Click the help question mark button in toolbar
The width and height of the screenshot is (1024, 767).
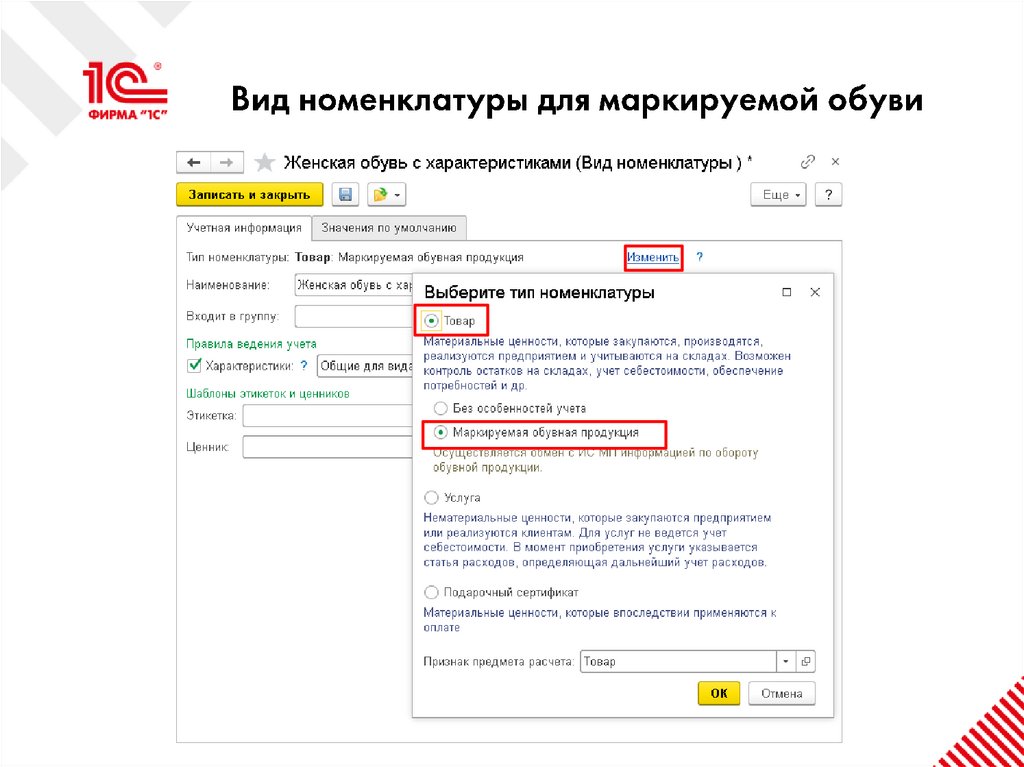828,195
